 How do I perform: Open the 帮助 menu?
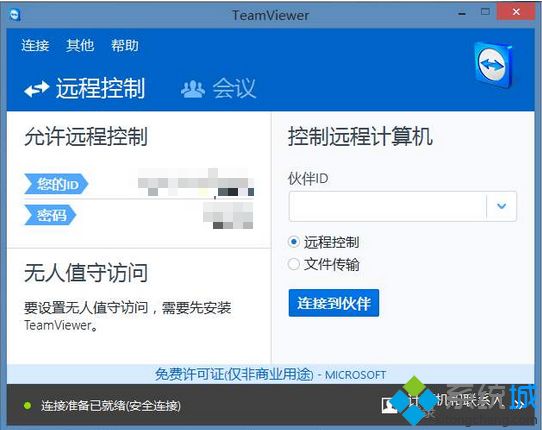(x=125, y=45)
